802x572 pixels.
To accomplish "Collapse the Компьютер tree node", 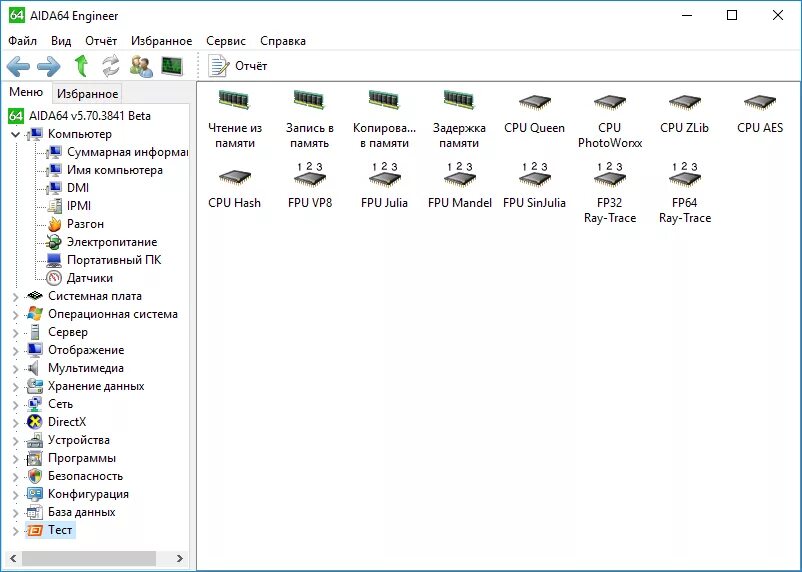I will [15, 135].
